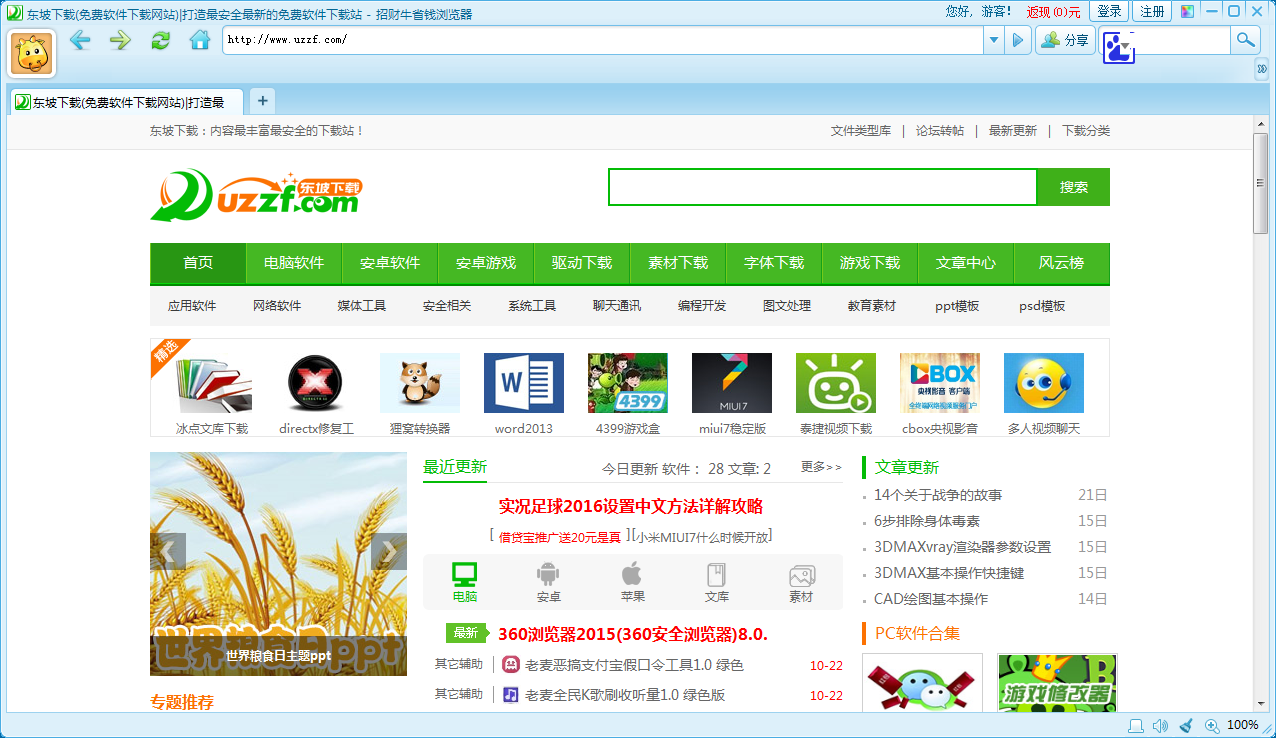The height and width of the screenshot is (738, 1276).
Task: Select the 素材 image category icon
Action: coord(801,576)
